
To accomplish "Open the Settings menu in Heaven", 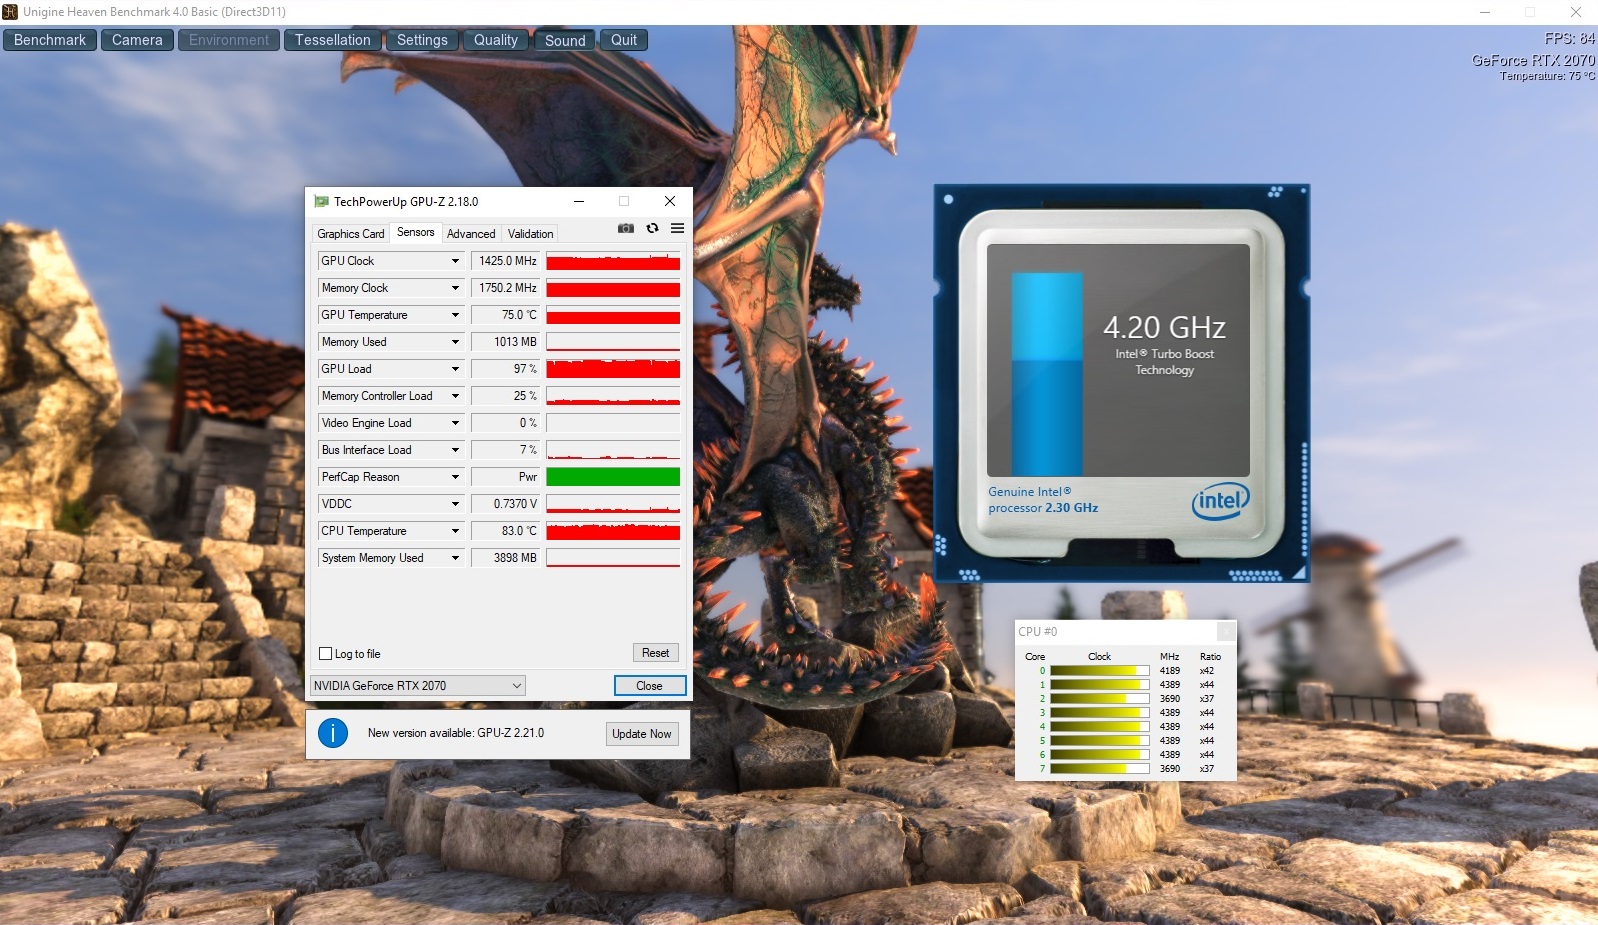I will (422, 40).
